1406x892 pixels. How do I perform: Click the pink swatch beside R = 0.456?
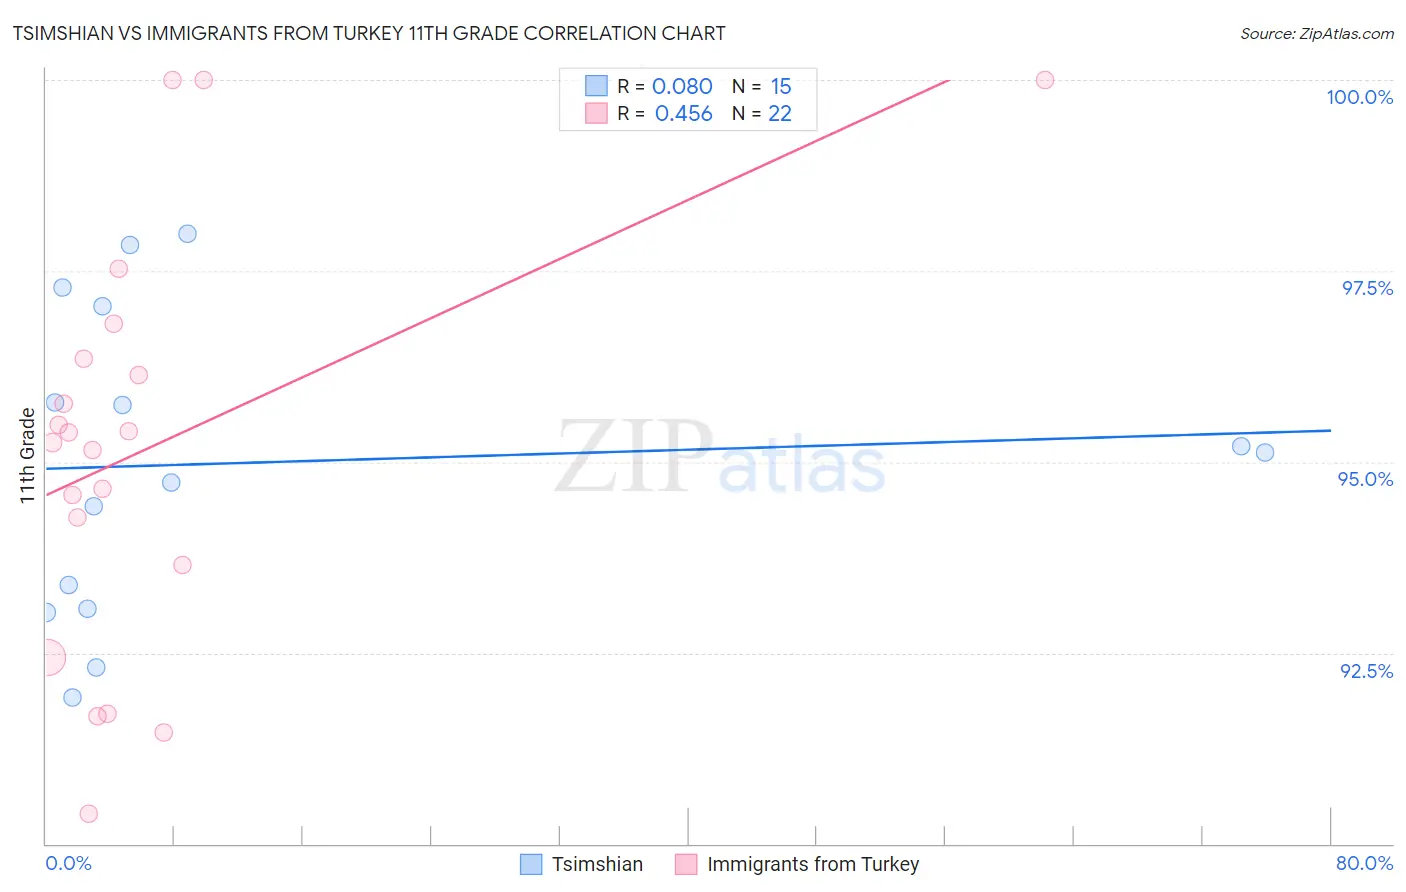pyautogui.click(x=596, y=113)
